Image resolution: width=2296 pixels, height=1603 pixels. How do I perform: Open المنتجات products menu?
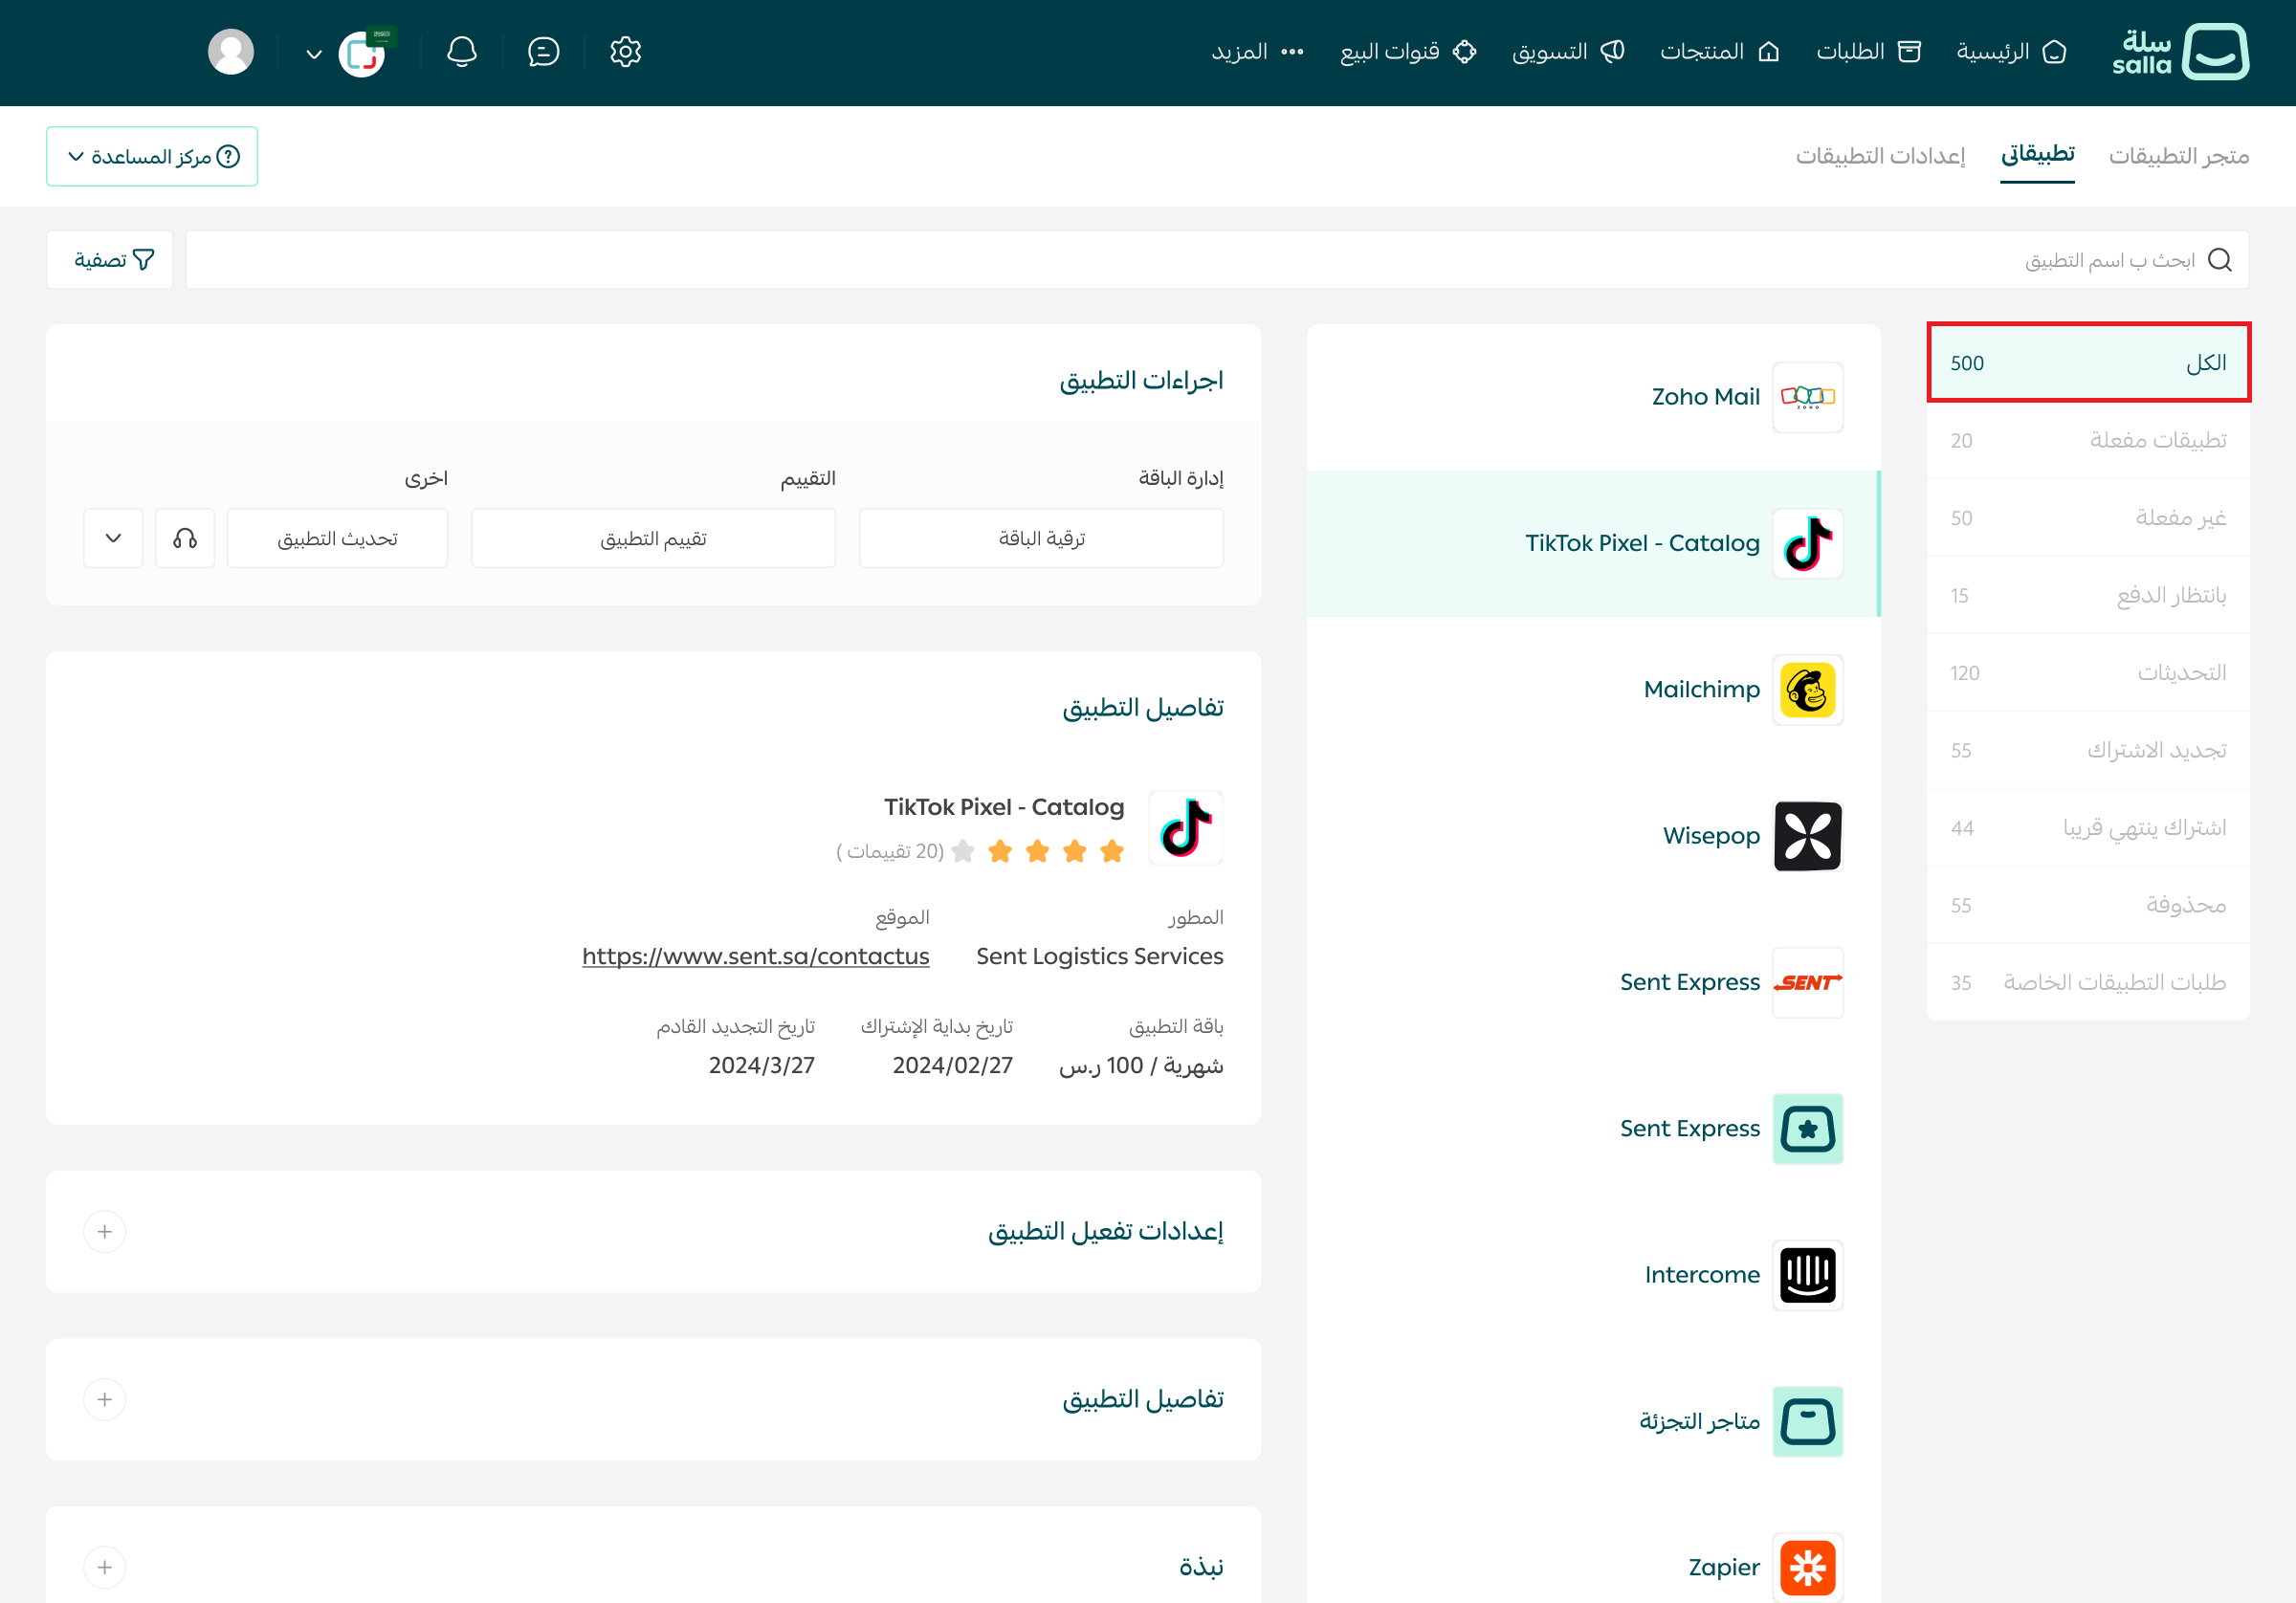click(x=1719, y=52)
